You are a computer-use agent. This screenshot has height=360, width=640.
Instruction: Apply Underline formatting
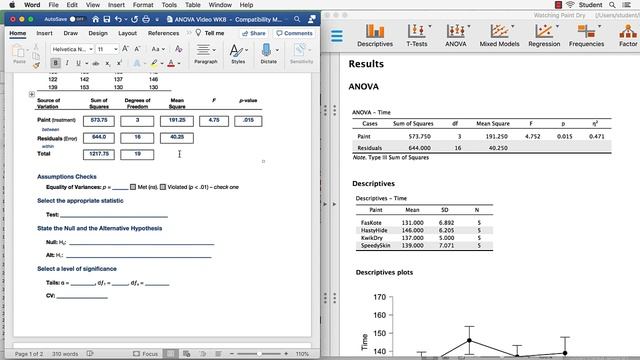[78, 63]
